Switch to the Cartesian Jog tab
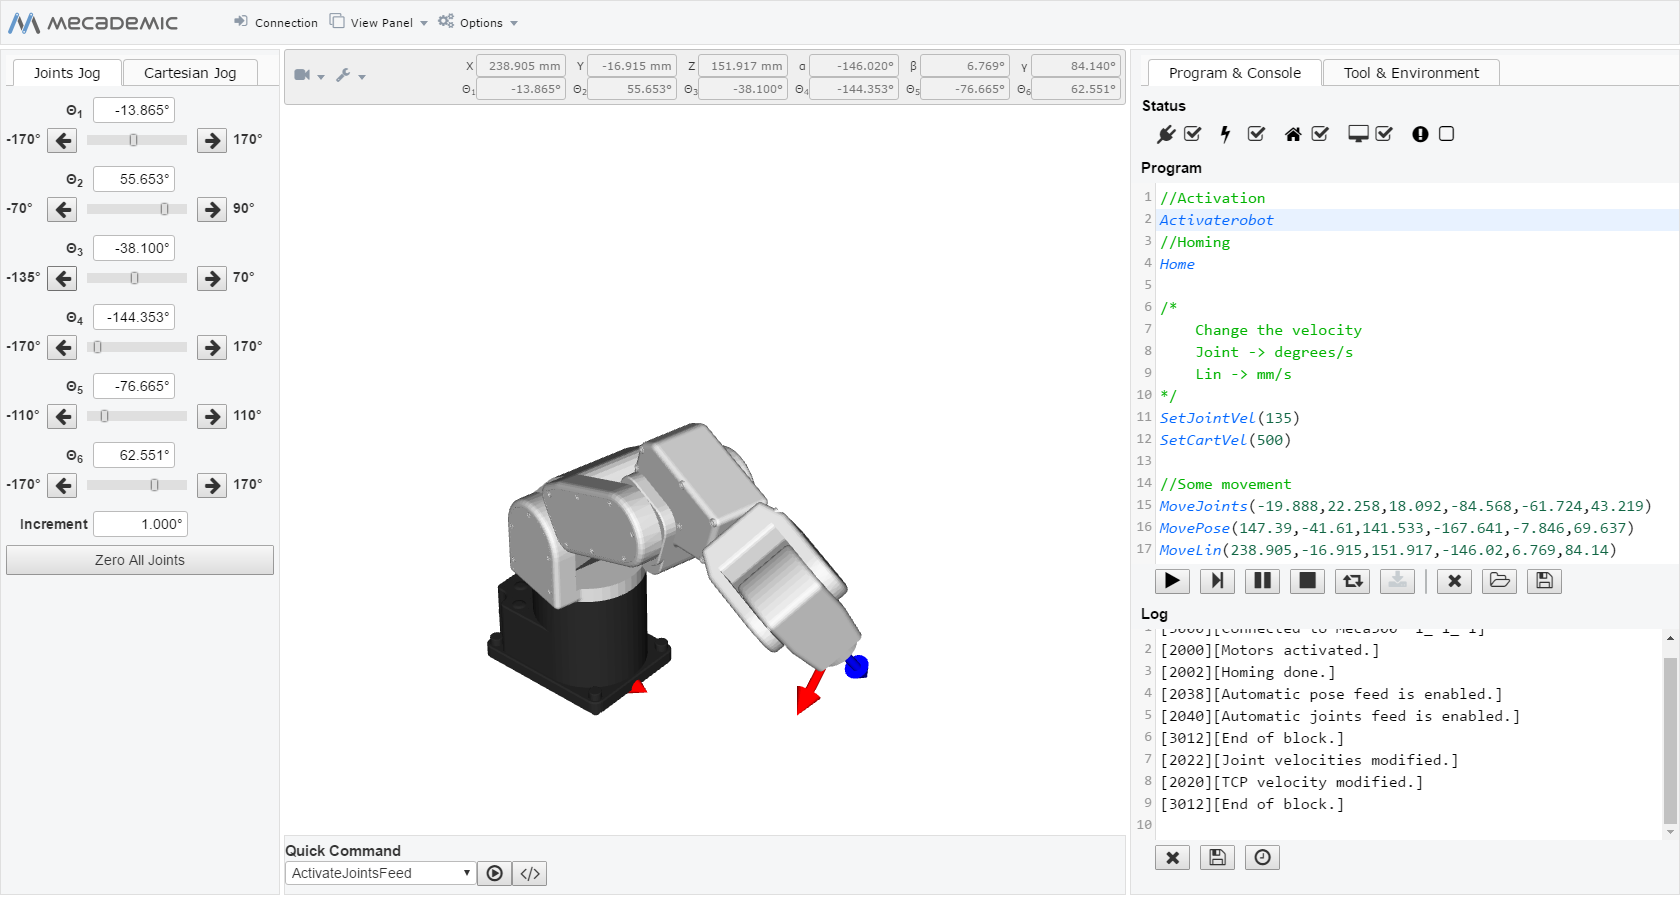 [190, 73]
